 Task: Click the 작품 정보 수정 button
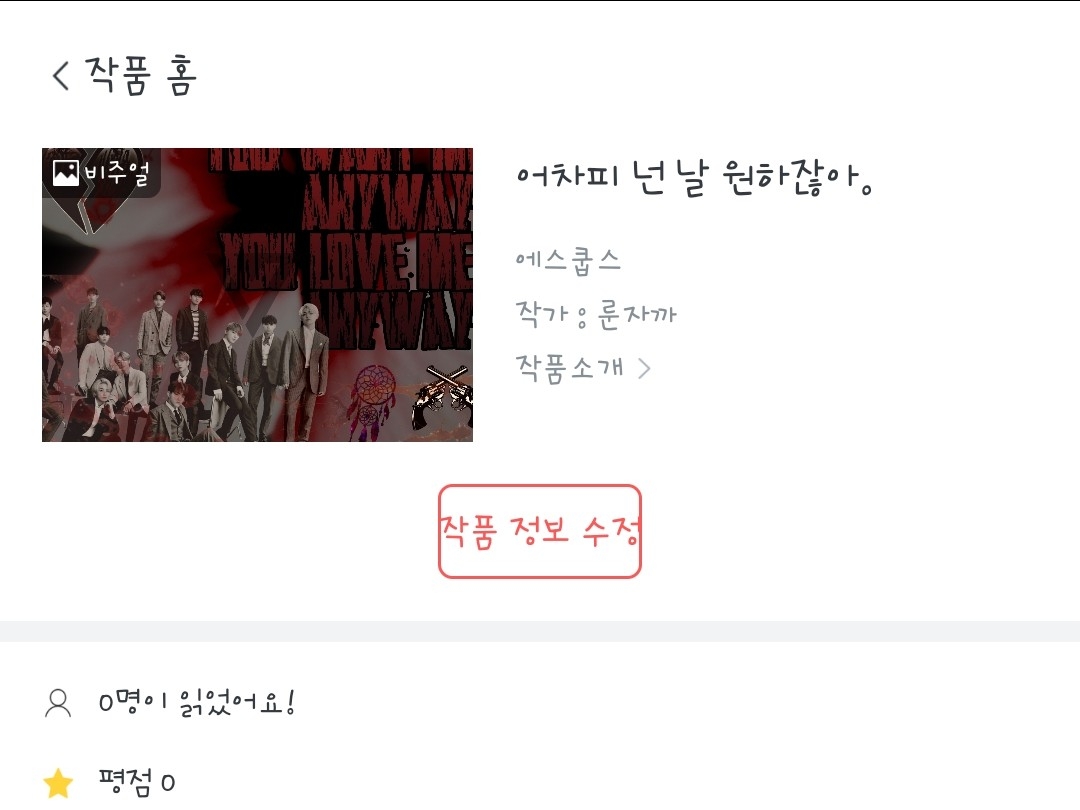tap(540, 532)
